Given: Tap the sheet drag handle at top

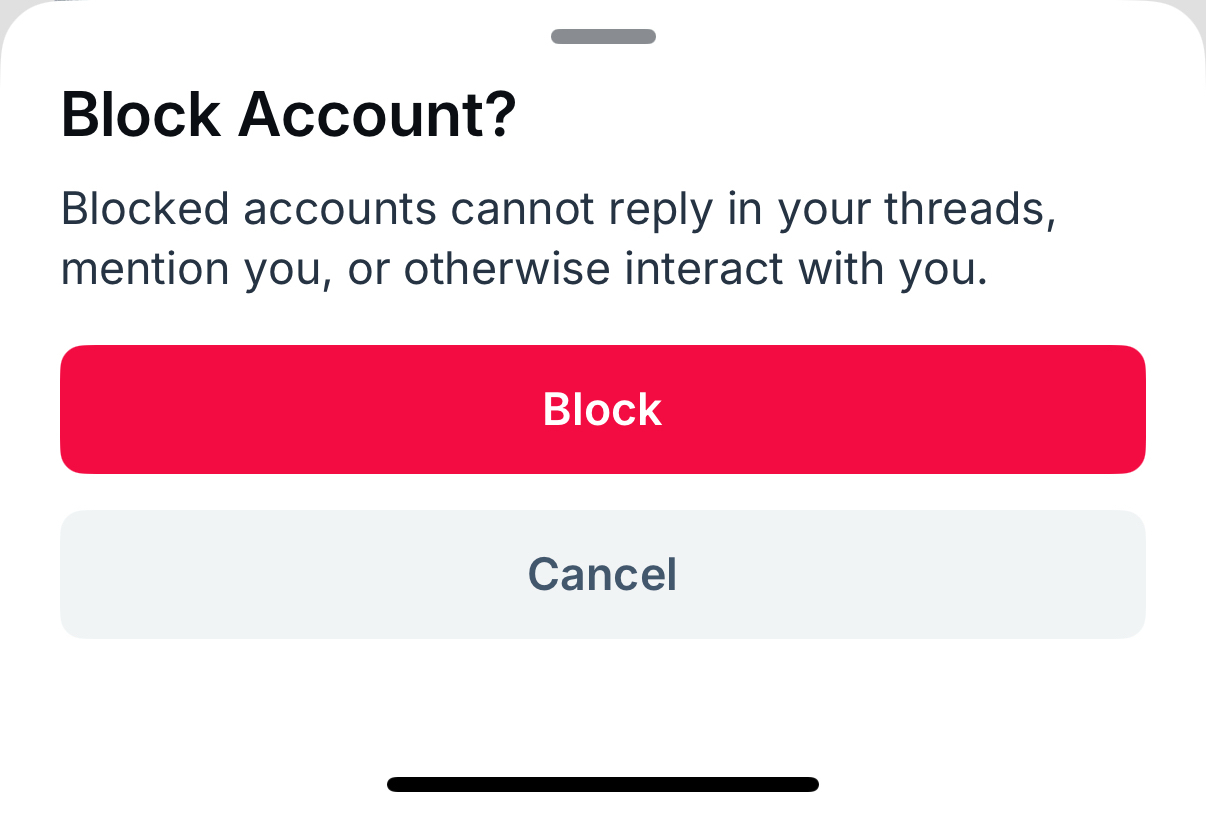Looking at the screenshot, I should click(603, 37).
